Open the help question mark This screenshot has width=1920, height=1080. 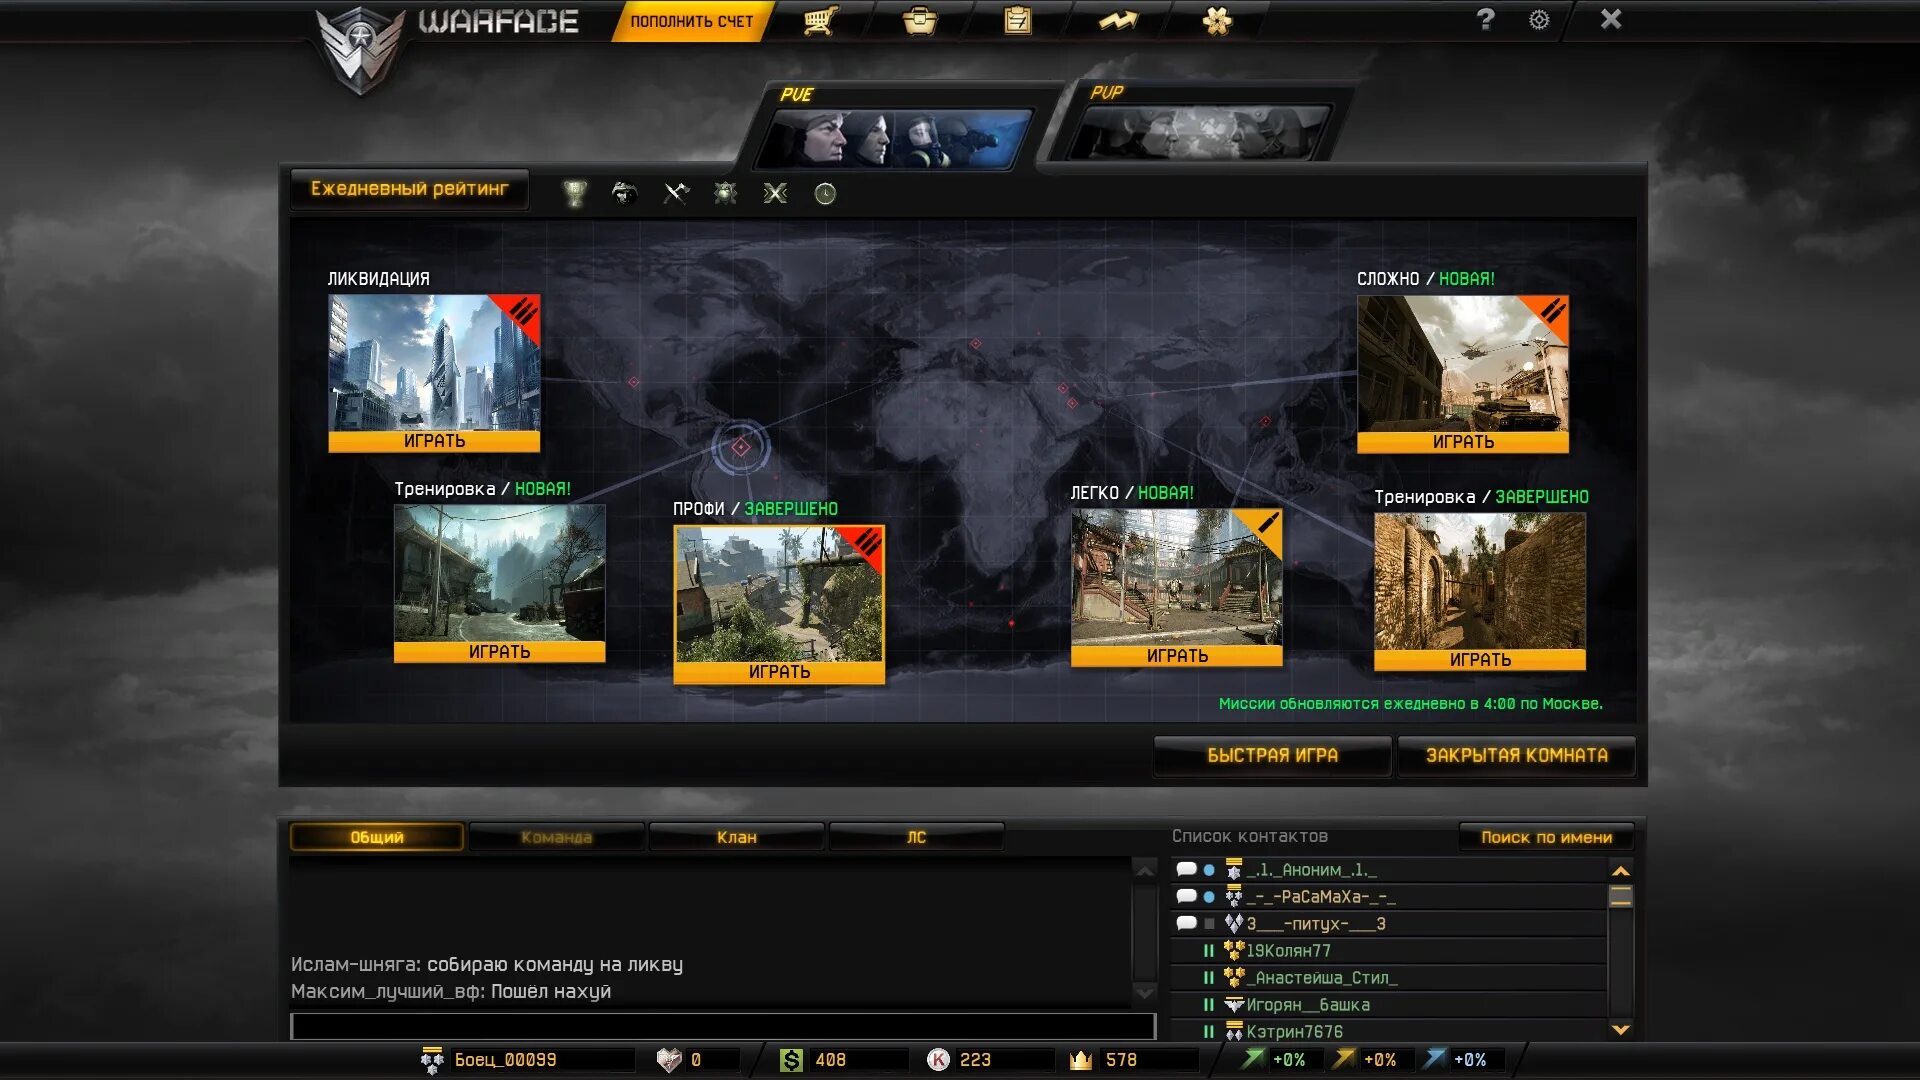pyautogui.click(x=1486, y=19)
